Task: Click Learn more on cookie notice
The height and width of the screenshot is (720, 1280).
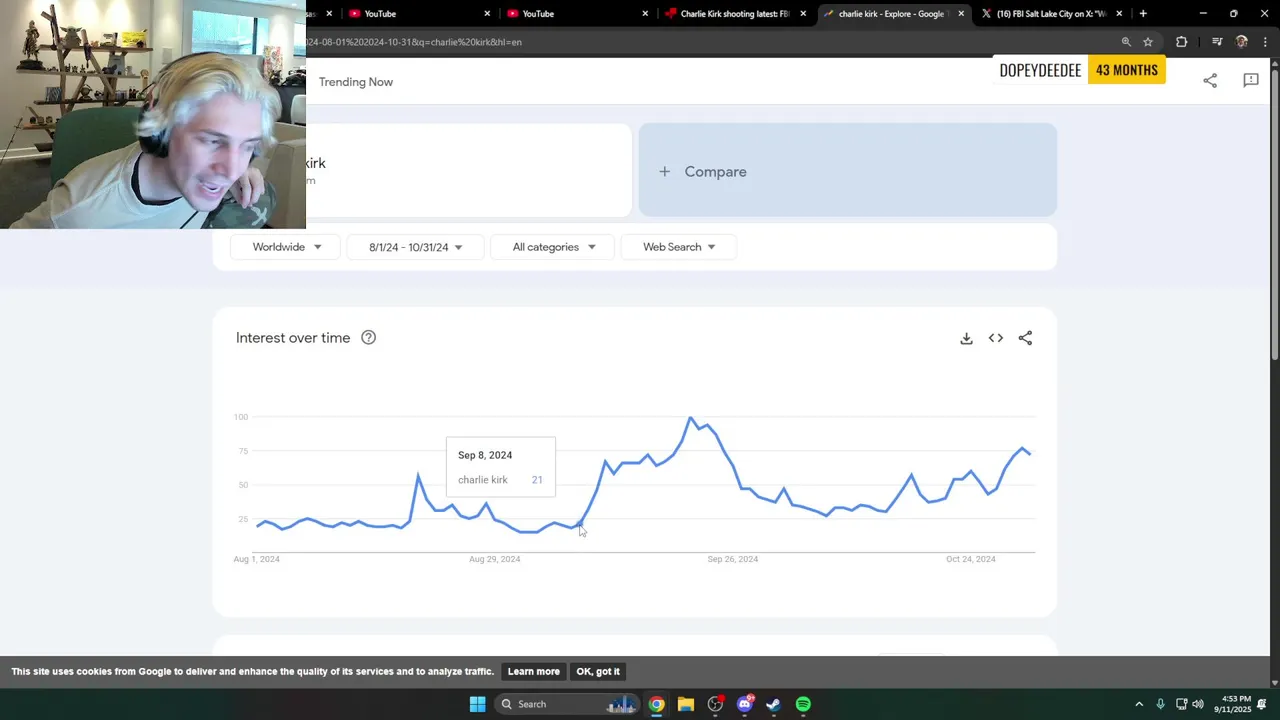Action: click(533, 671)
